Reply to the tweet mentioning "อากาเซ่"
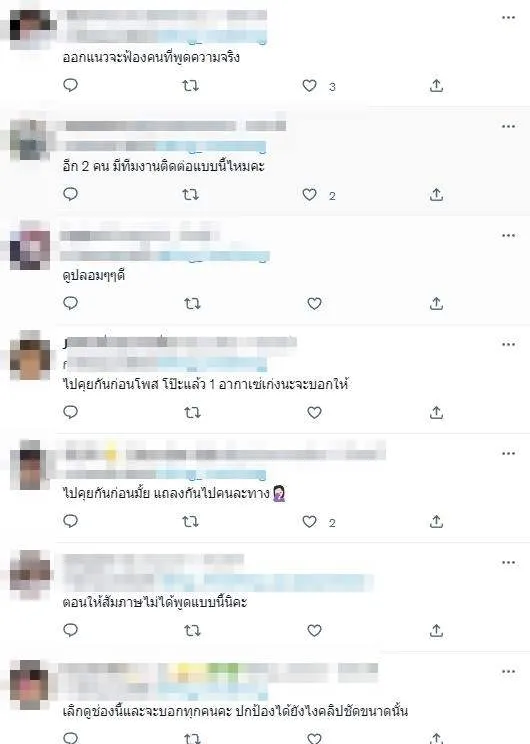The image size is (530, 744). (x=70, y=412)
